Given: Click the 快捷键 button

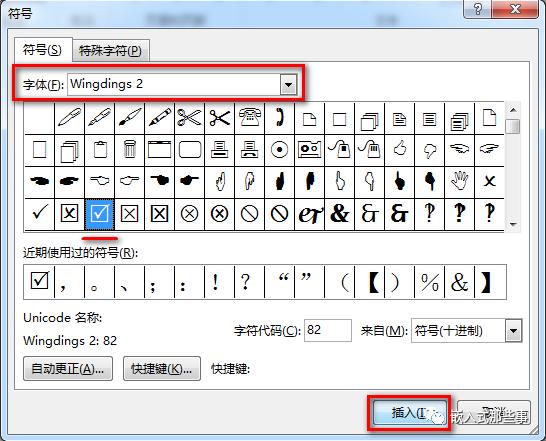Looking at the screenshot, I should click(x=162, y=369).
